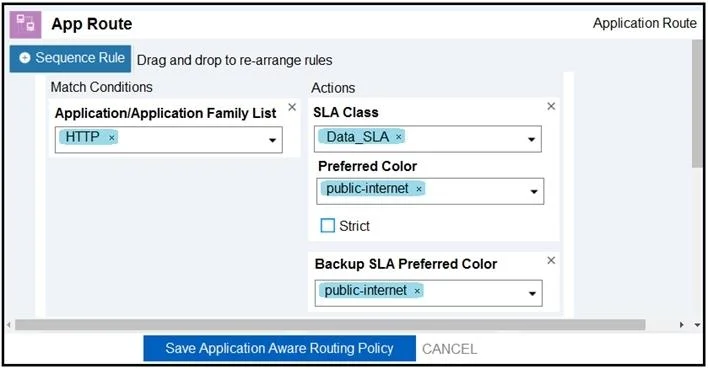Expand the Application Family List dropdown

[x=272, y=140]
